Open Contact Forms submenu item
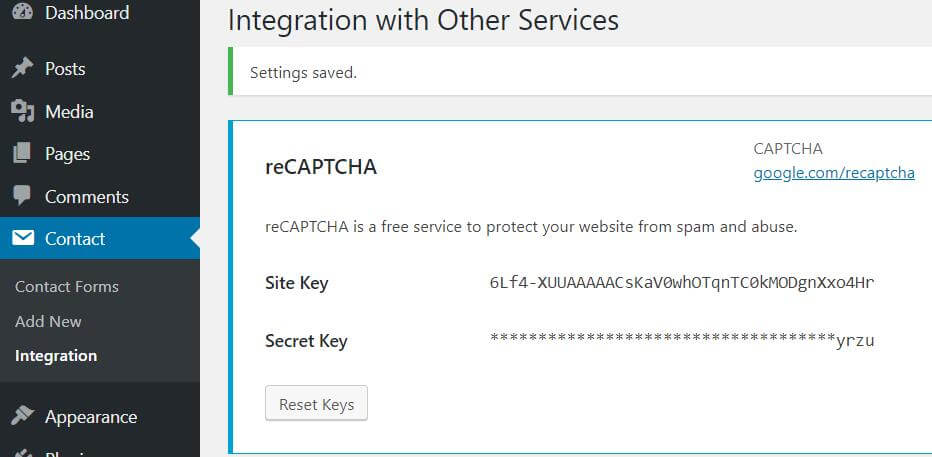The width and height of the screenshot is (932, 457). (x=67, y=287)
